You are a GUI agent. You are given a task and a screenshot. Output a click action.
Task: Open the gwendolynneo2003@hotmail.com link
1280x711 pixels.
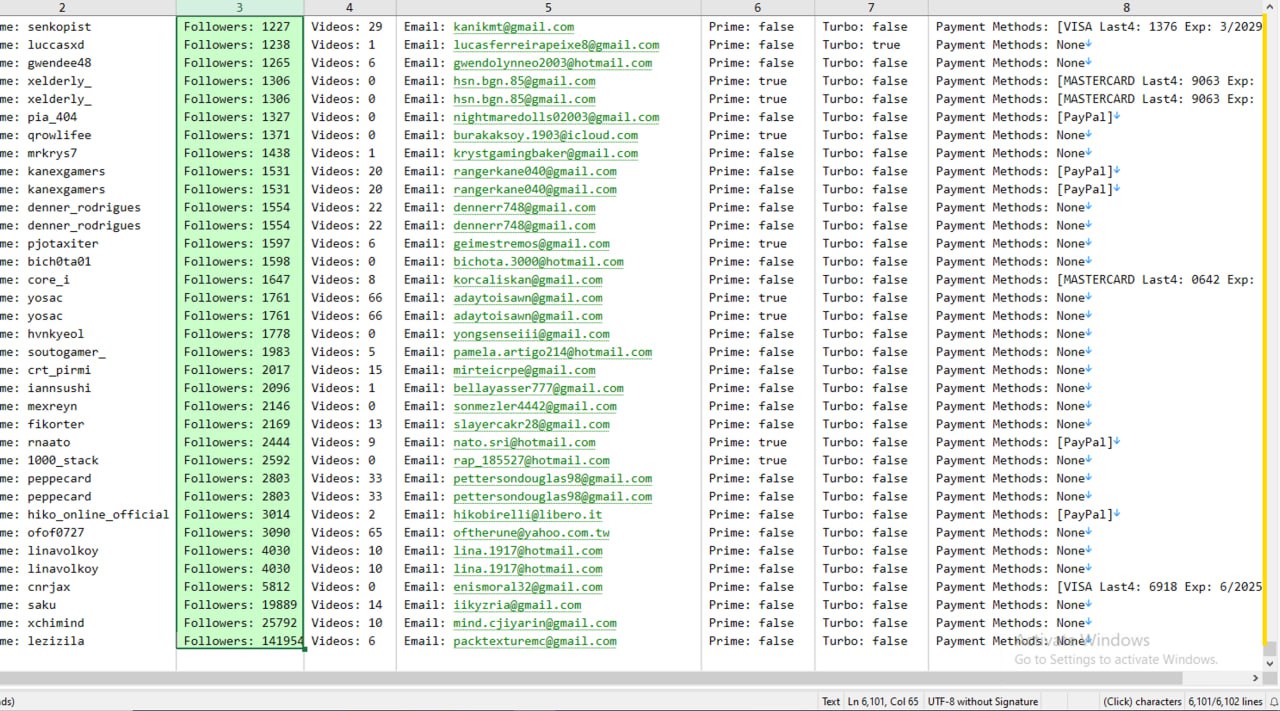point(552,63)
